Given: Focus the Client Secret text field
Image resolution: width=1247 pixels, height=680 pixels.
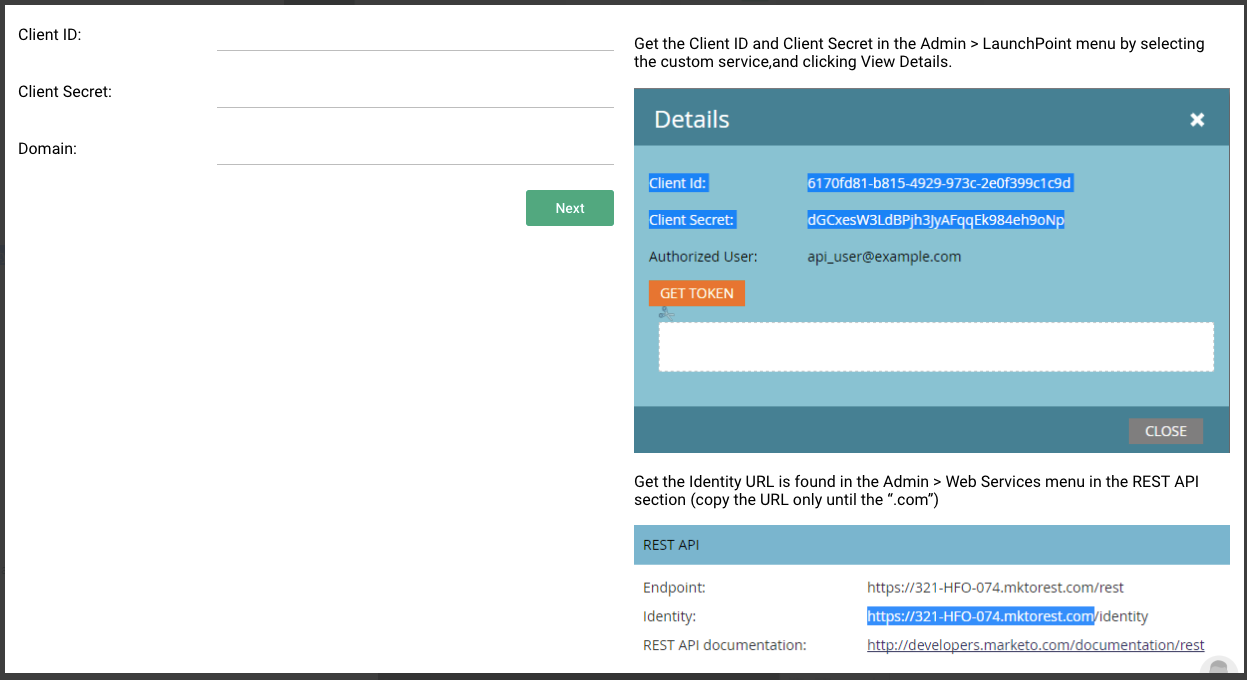Looking at the screenshot, I should point(414,94).
